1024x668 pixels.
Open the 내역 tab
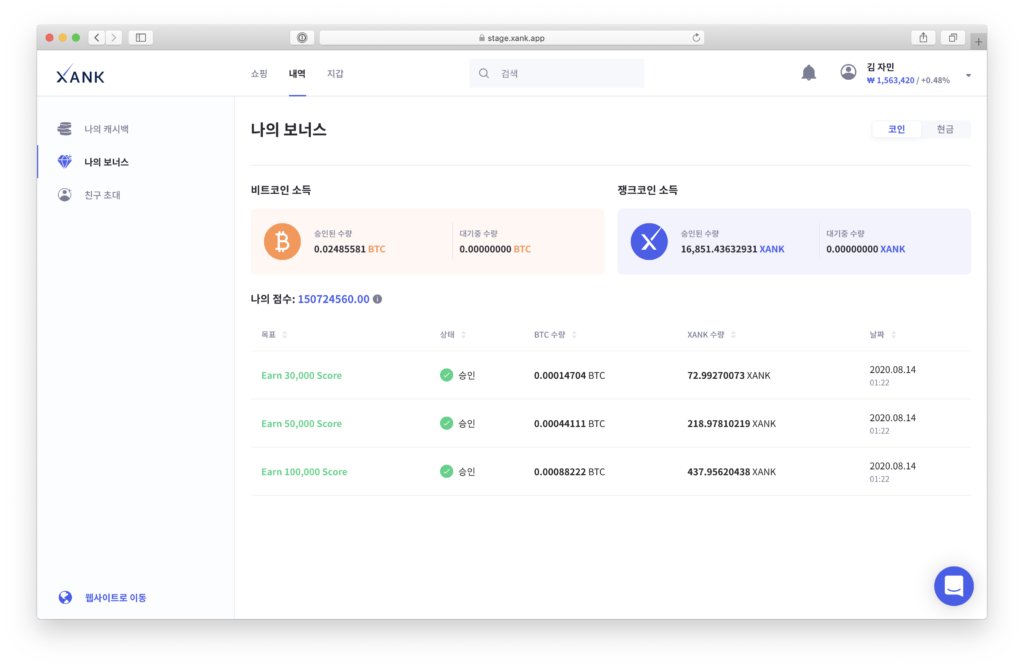click(297, 73)
